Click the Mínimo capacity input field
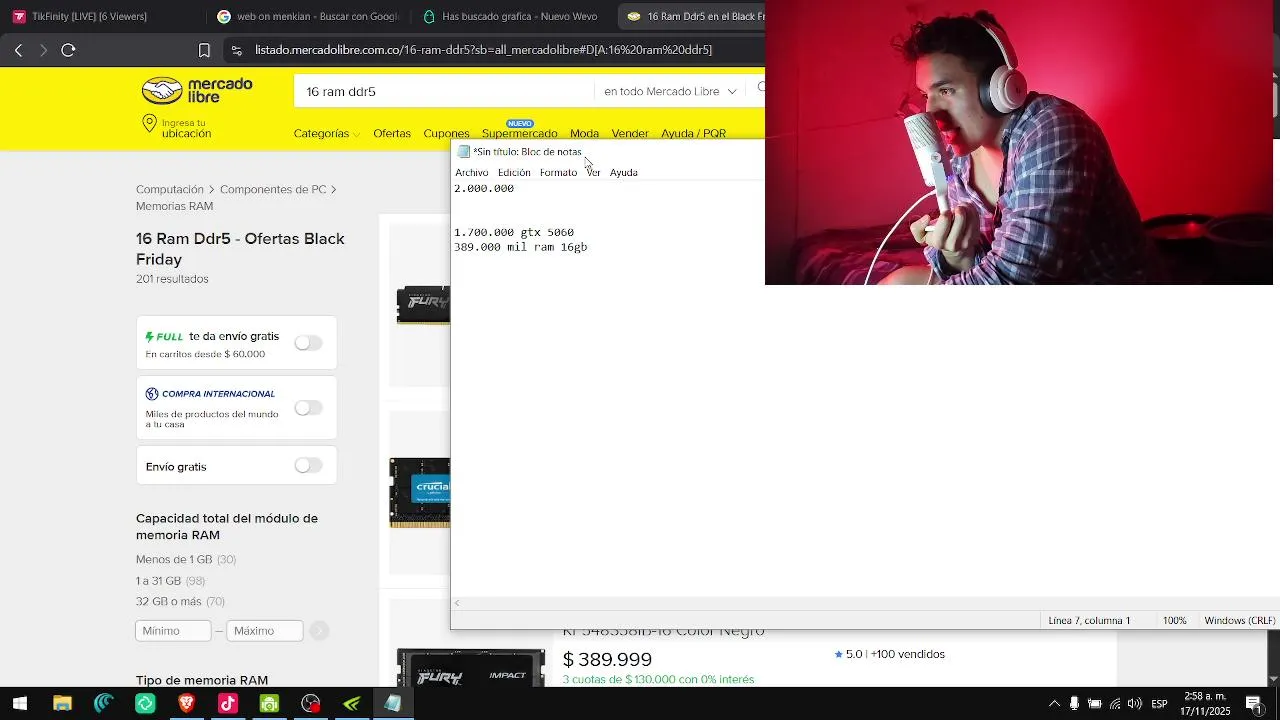The image size is (1280, 720). (173, 631)
